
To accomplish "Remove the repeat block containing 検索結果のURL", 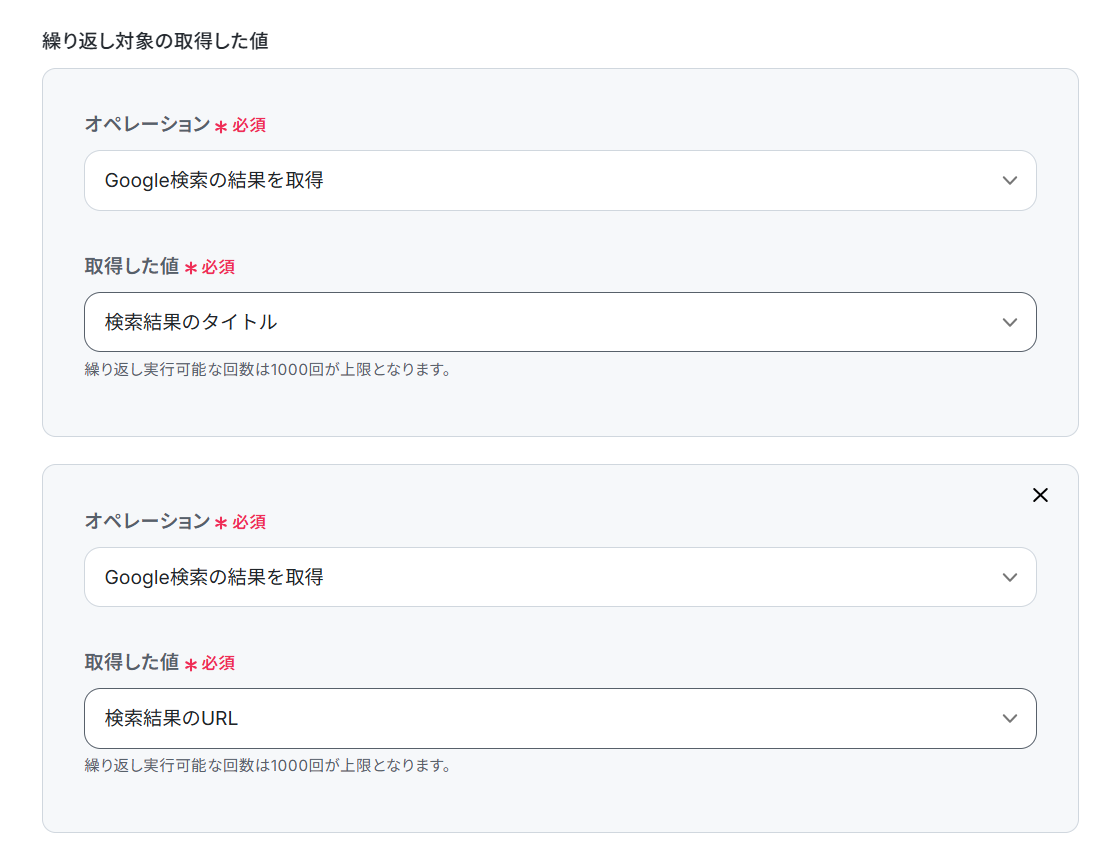I will pos(1040,495).
